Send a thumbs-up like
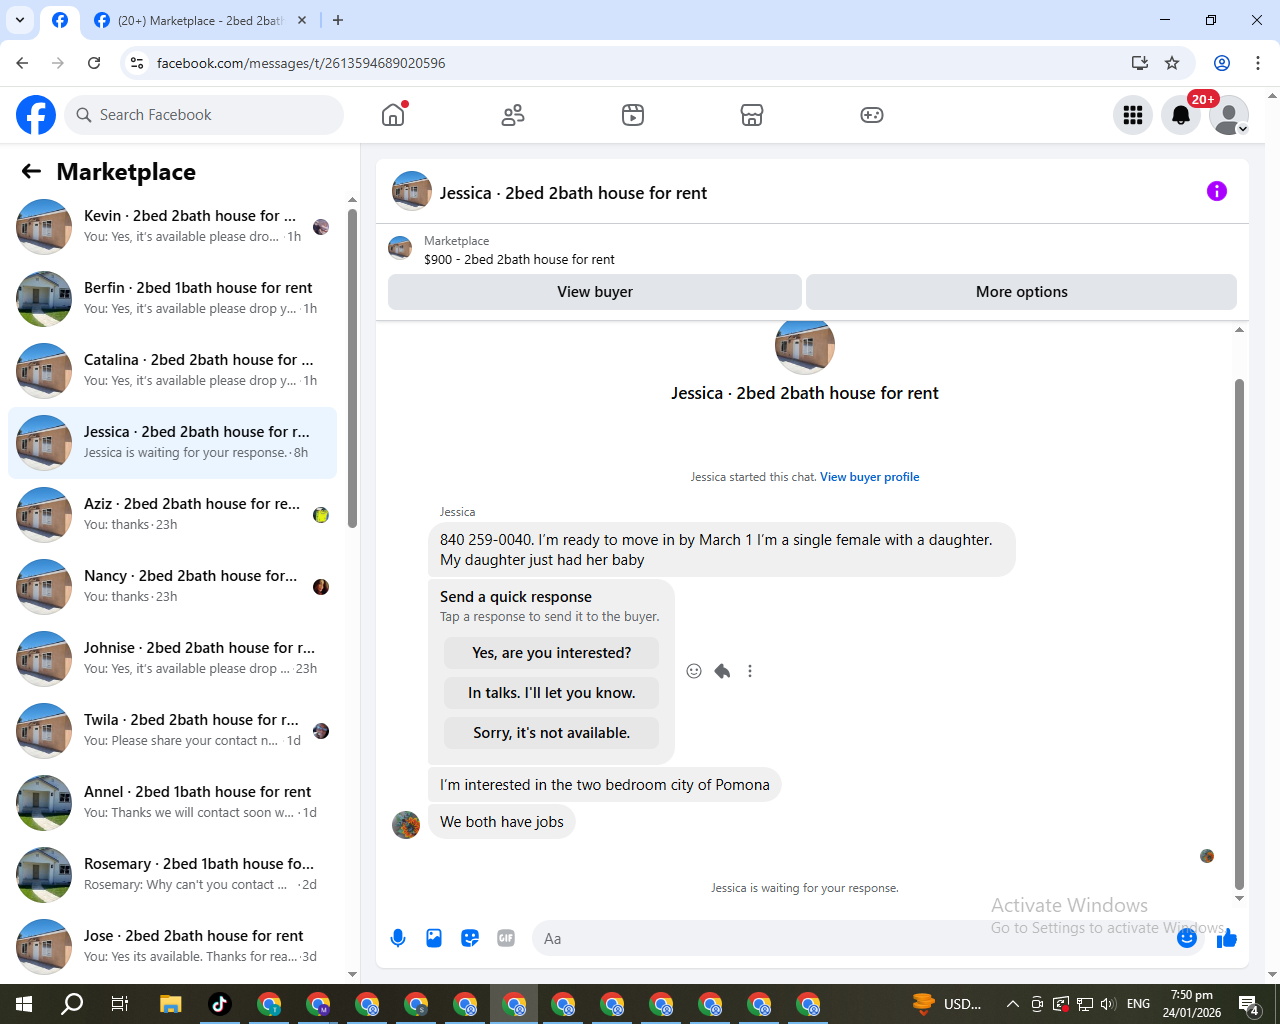The width and height of the screenshot is (1280, 1024). (x=1227, y=938)
